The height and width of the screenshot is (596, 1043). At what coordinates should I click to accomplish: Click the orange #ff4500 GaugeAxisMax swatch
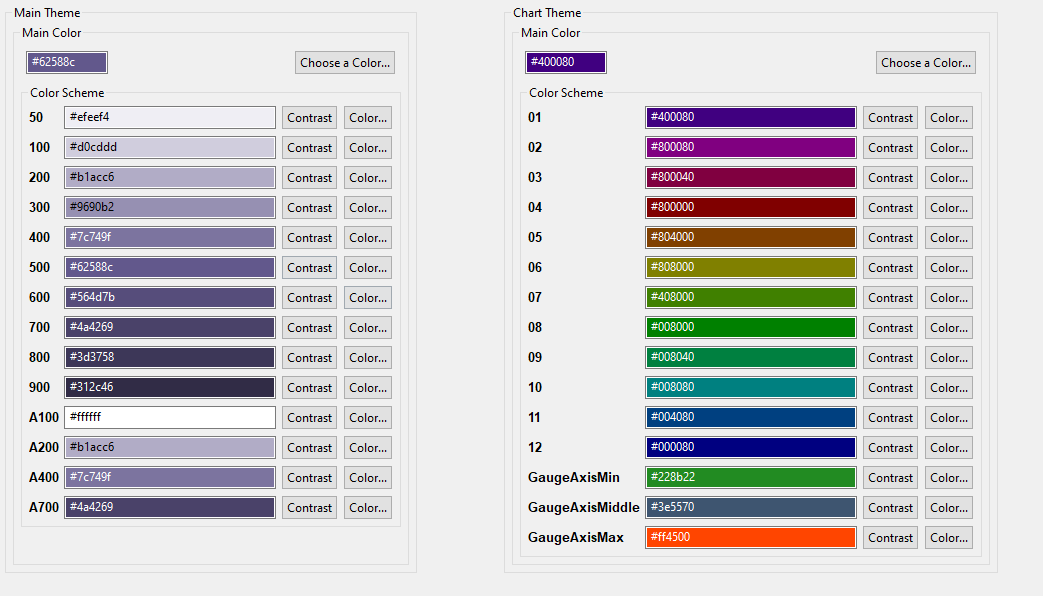point(751,537)
